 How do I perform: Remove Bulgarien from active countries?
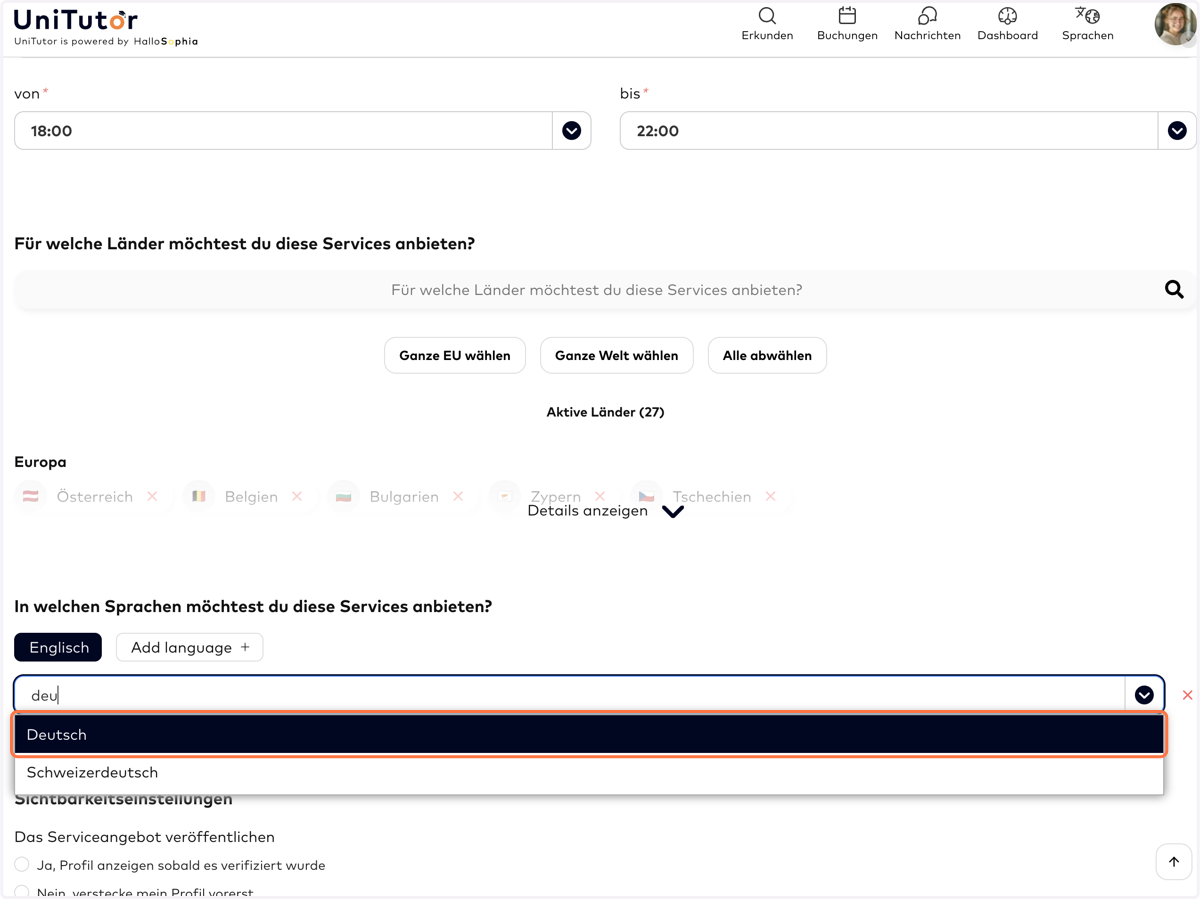[458, 496]
